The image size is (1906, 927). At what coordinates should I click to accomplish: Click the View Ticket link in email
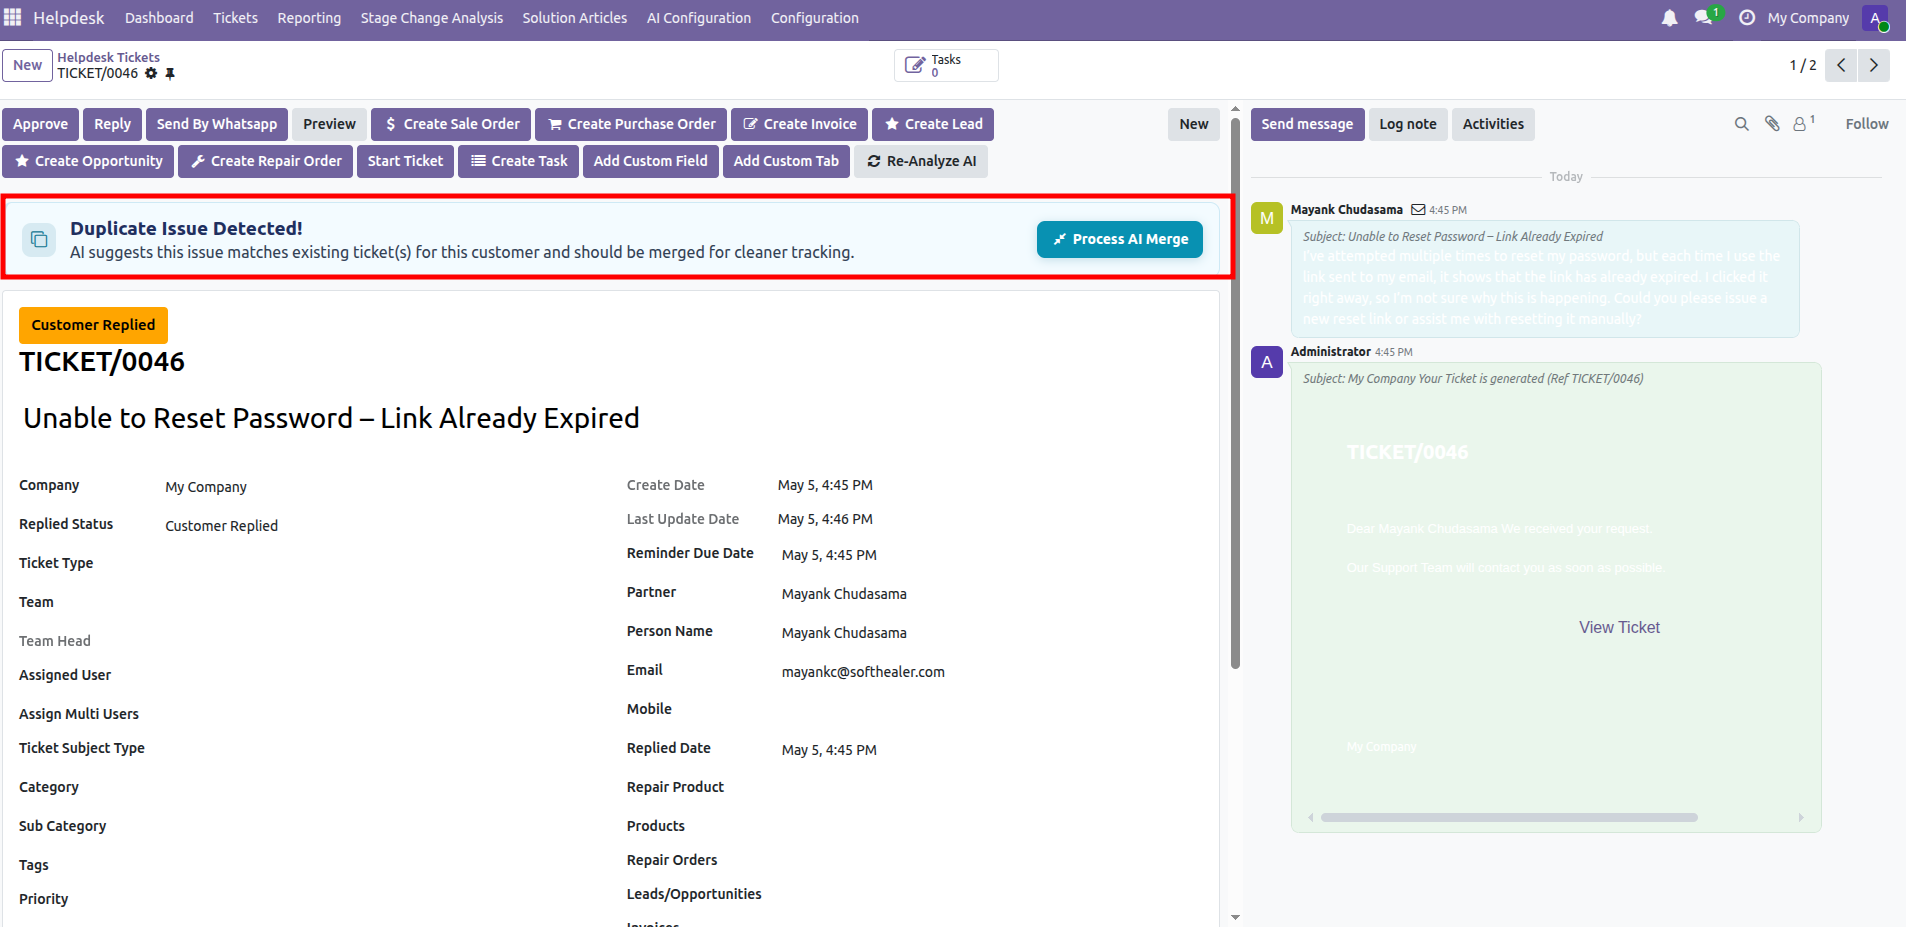1619,627
